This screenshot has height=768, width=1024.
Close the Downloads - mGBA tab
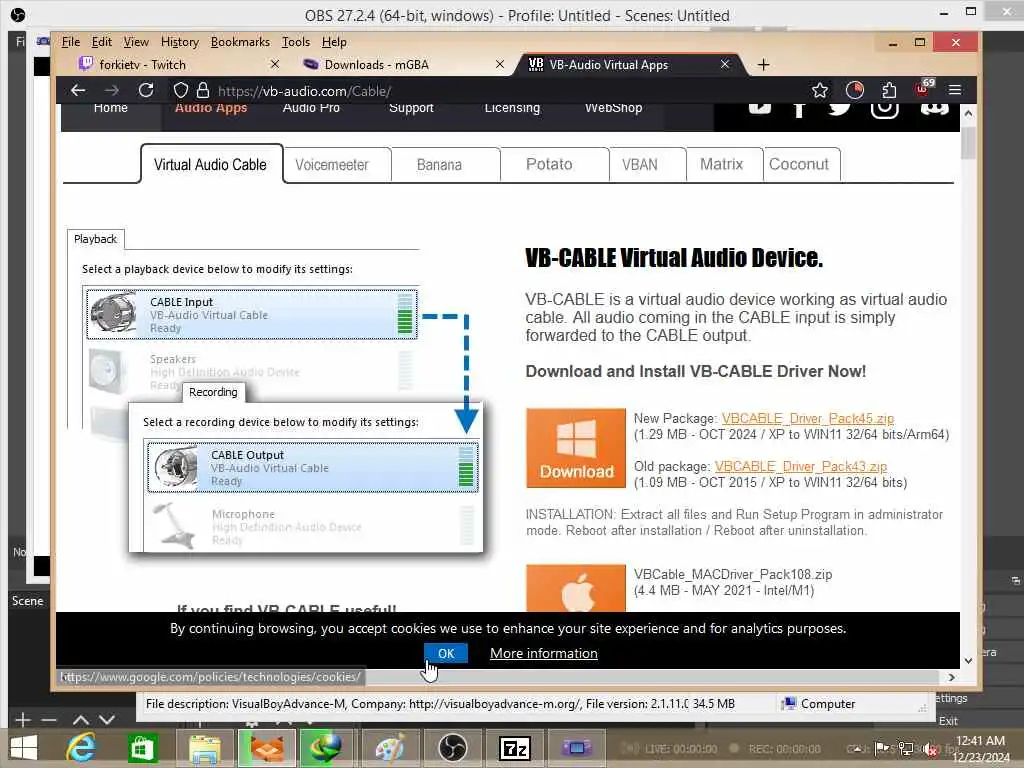[x=500, y=64]
